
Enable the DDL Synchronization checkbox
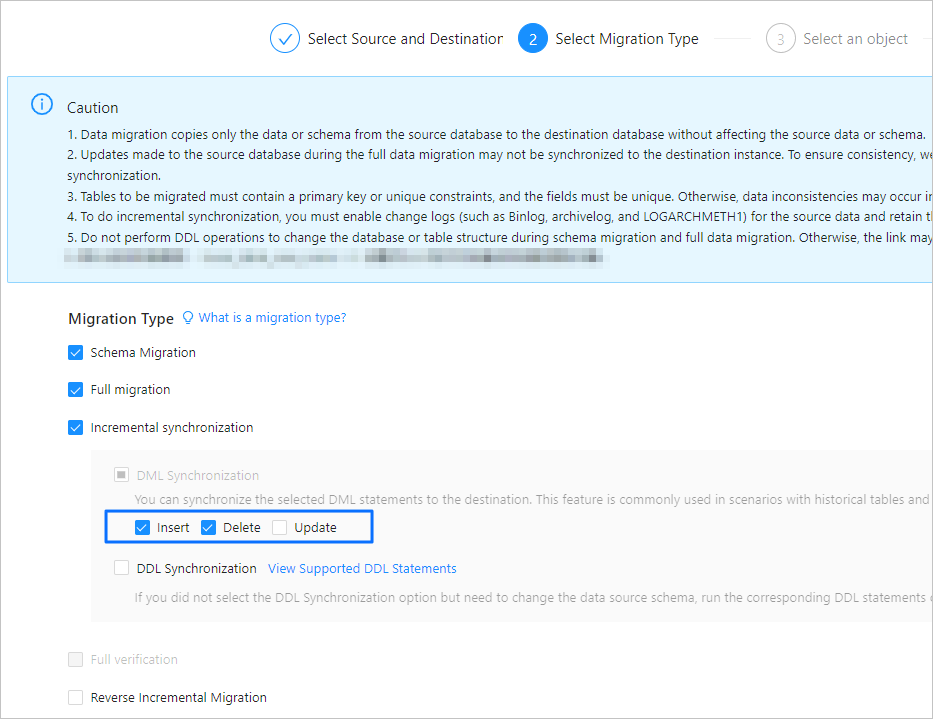point(121,569)
